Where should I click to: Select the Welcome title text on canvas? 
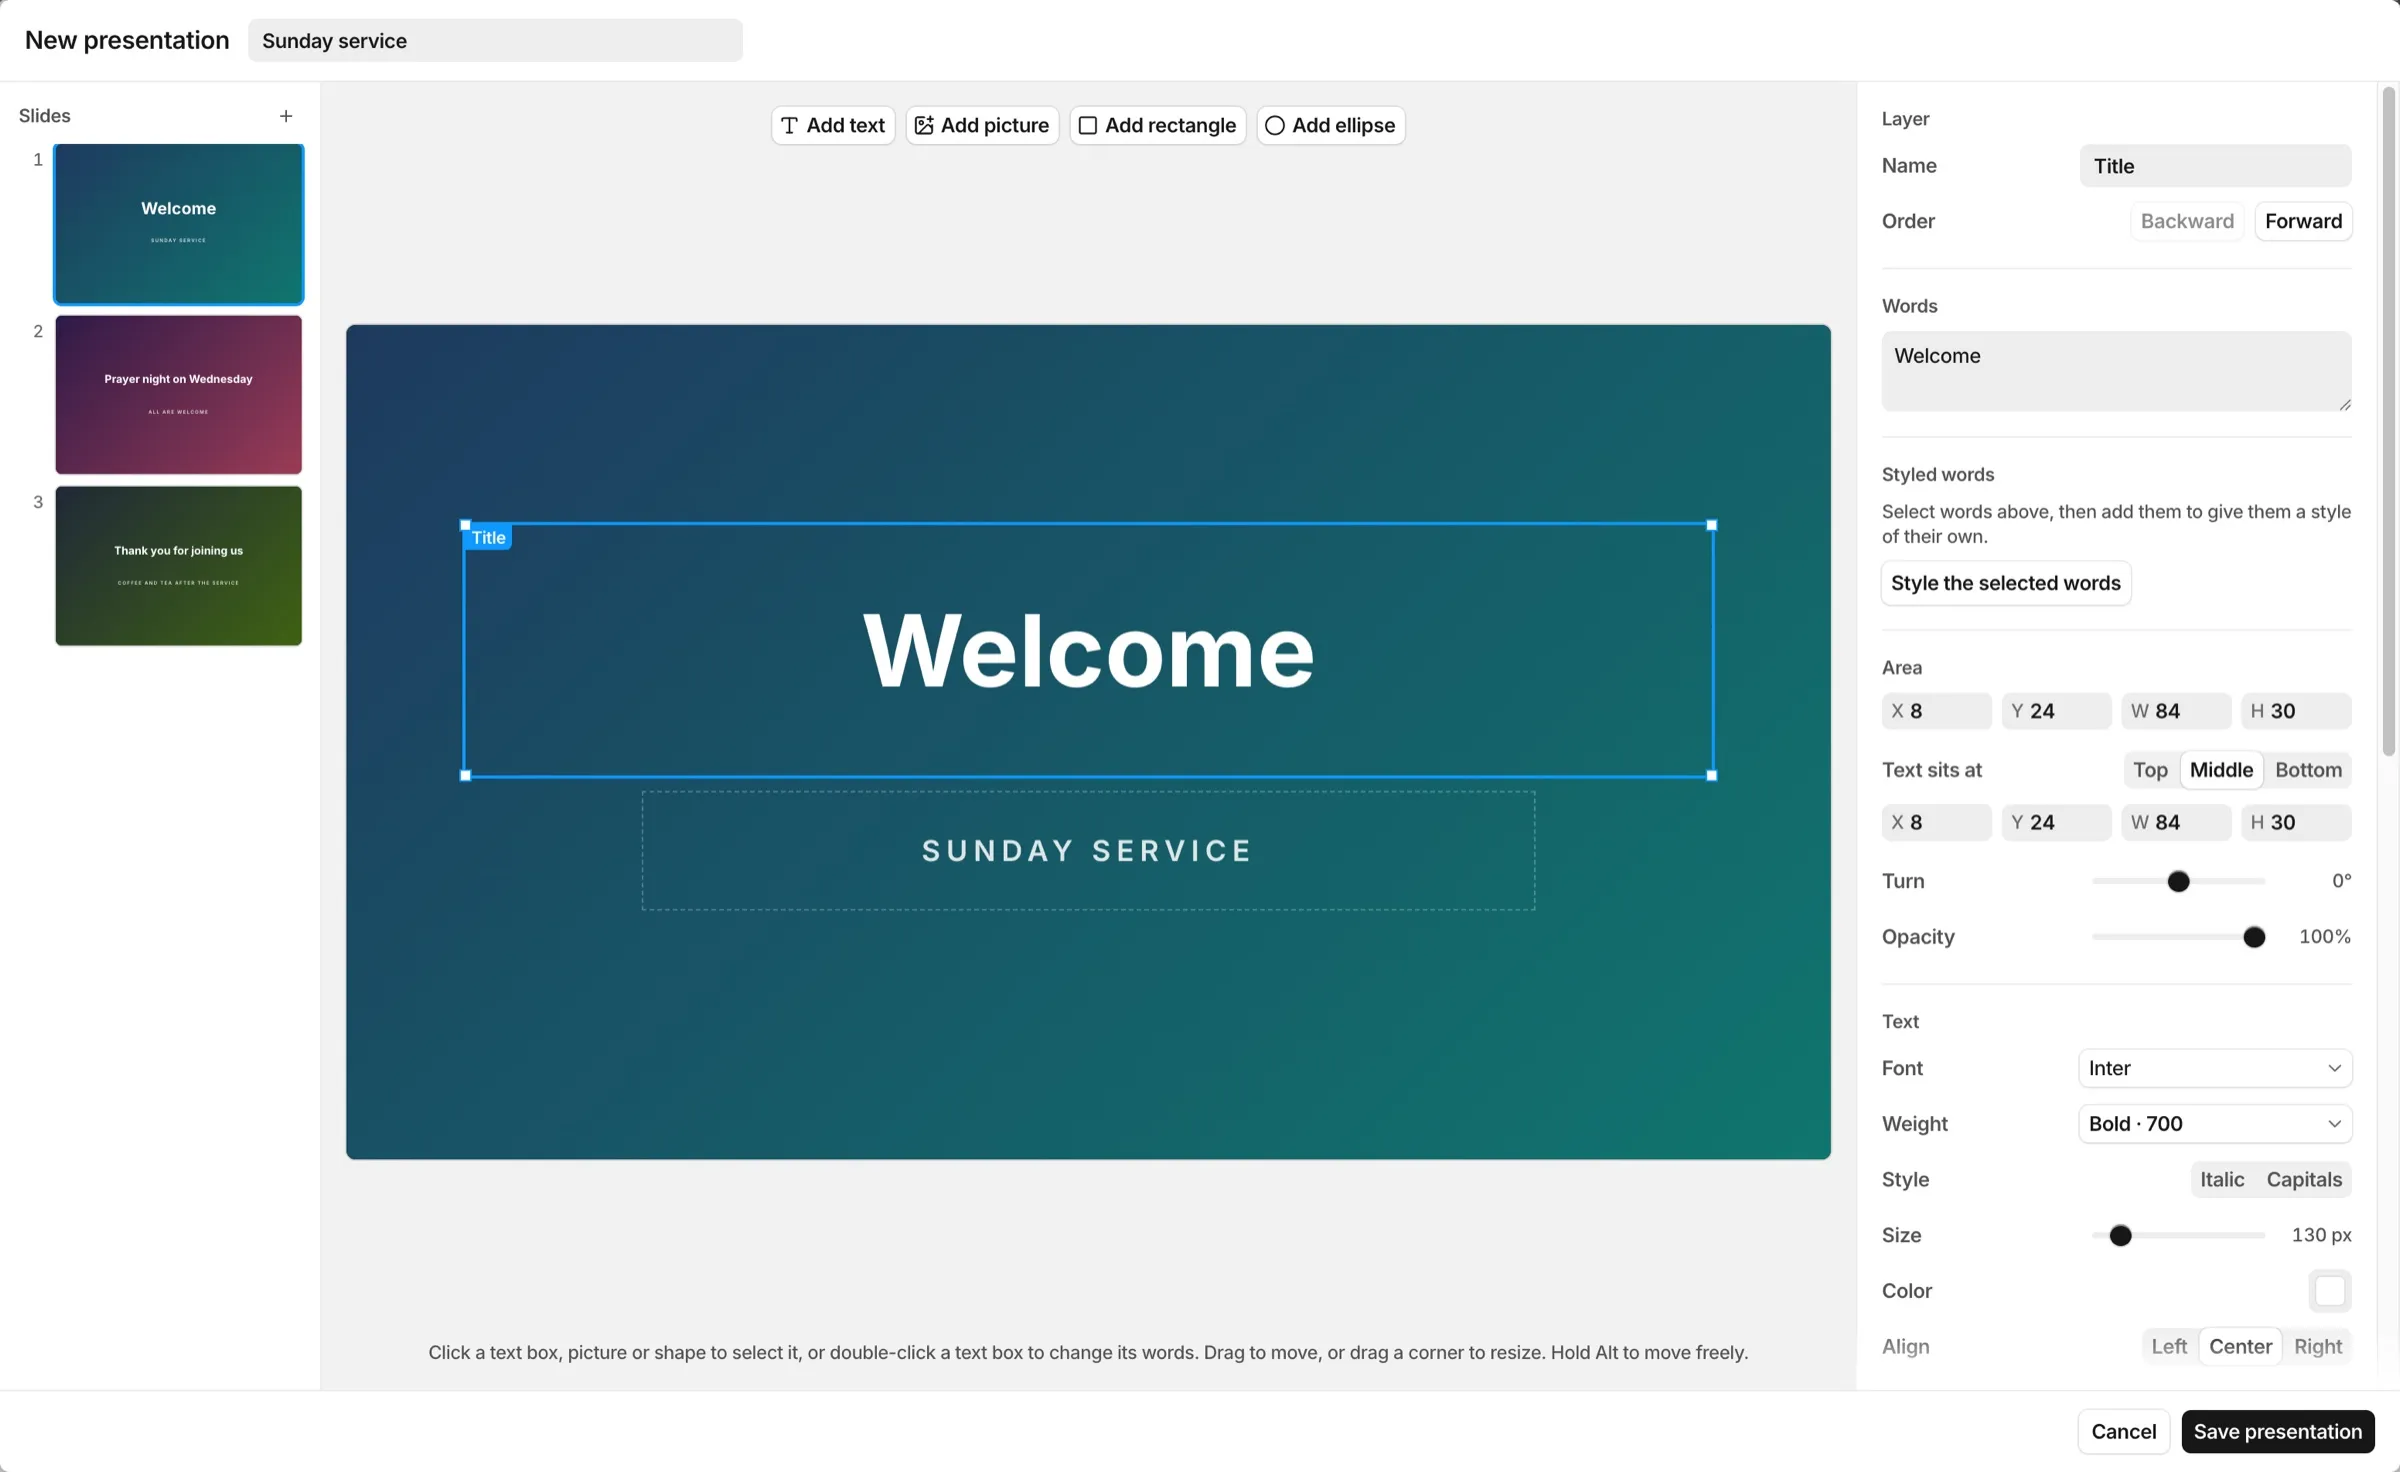1088,650
